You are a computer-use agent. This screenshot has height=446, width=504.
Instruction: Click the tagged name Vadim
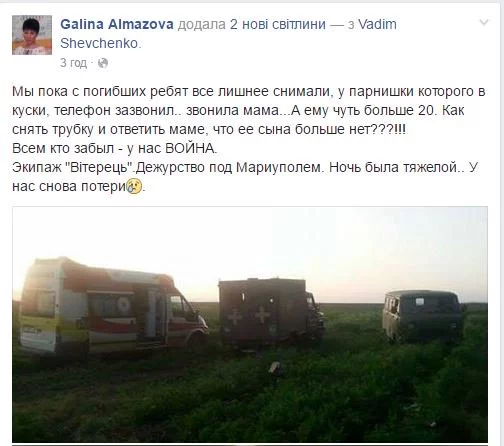[377, 24]
